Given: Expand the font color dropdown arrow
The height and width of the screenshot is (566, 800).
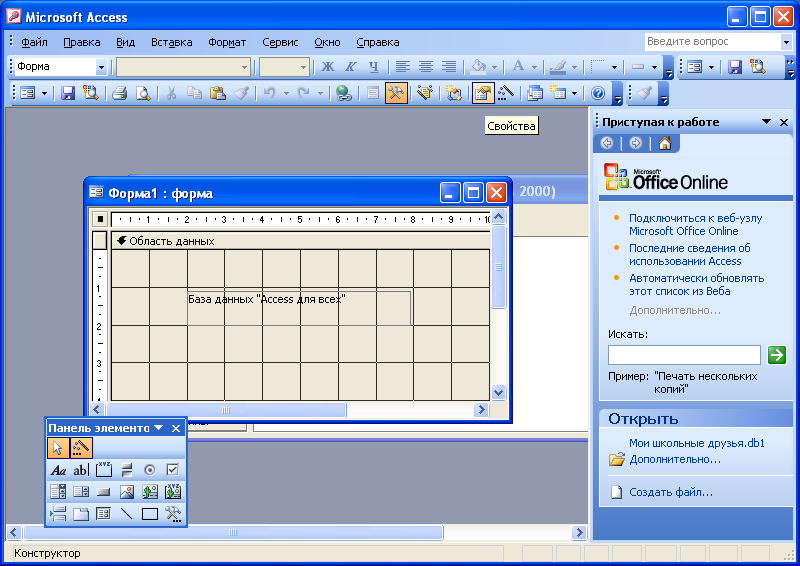Looking at the screenshot, I should 534,67.
